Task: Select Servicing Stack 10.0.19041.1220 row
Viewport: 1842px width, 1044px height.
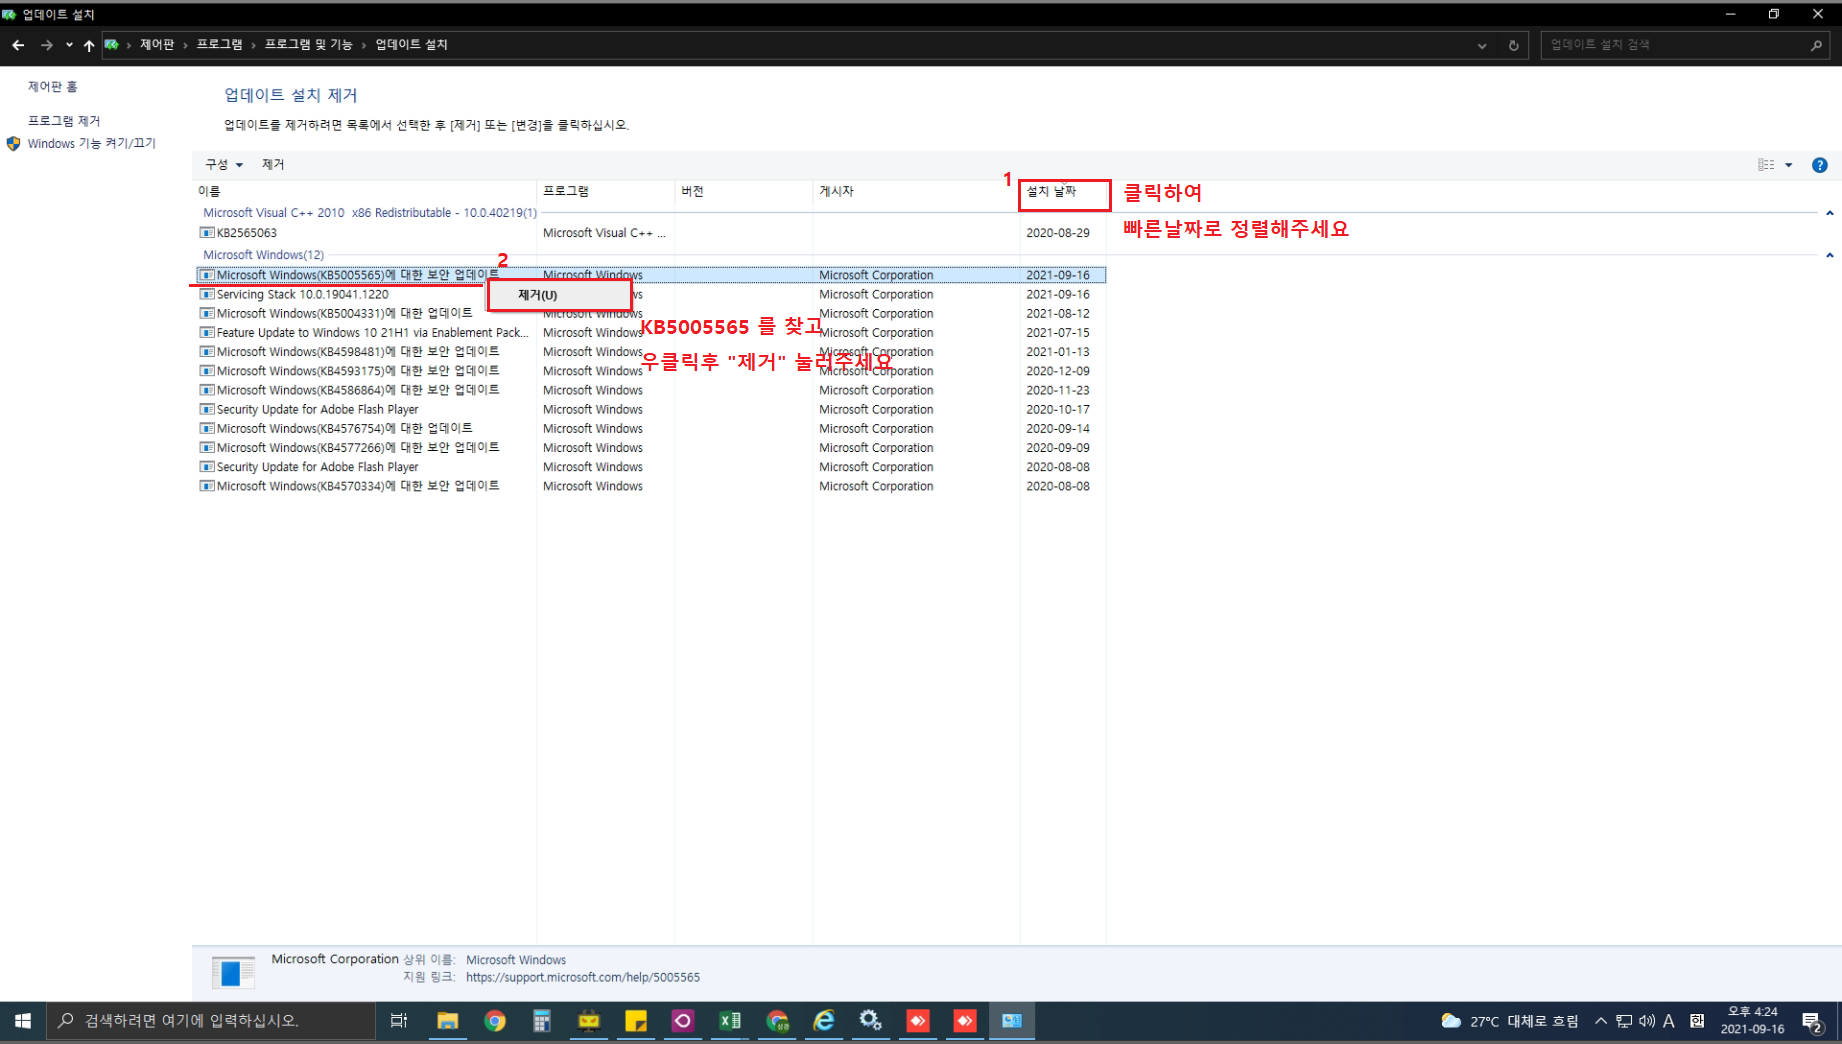Action: click(650, 294)
